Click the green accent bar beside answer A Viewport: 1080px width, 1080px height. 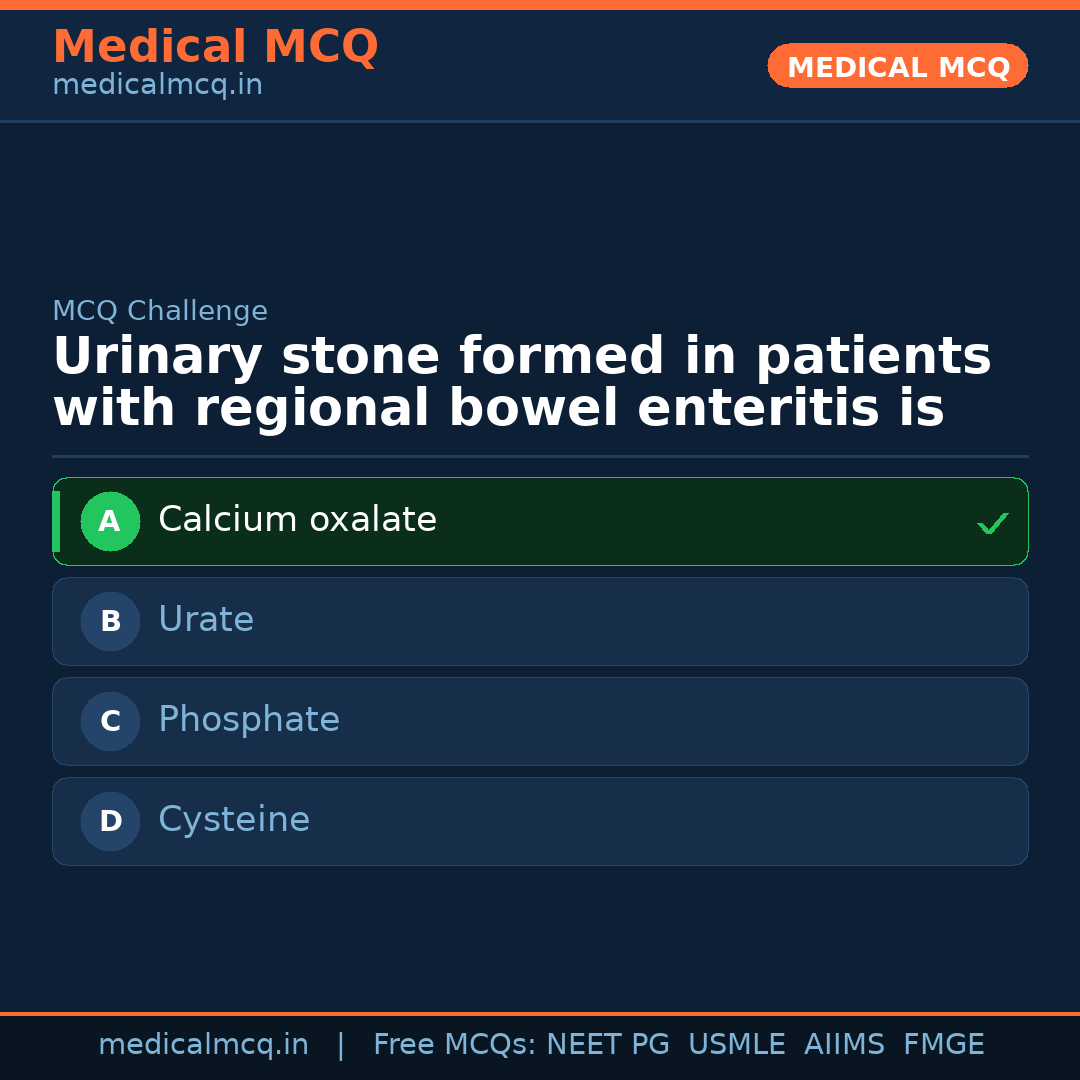pyautogui.click(x=57, y=521)
